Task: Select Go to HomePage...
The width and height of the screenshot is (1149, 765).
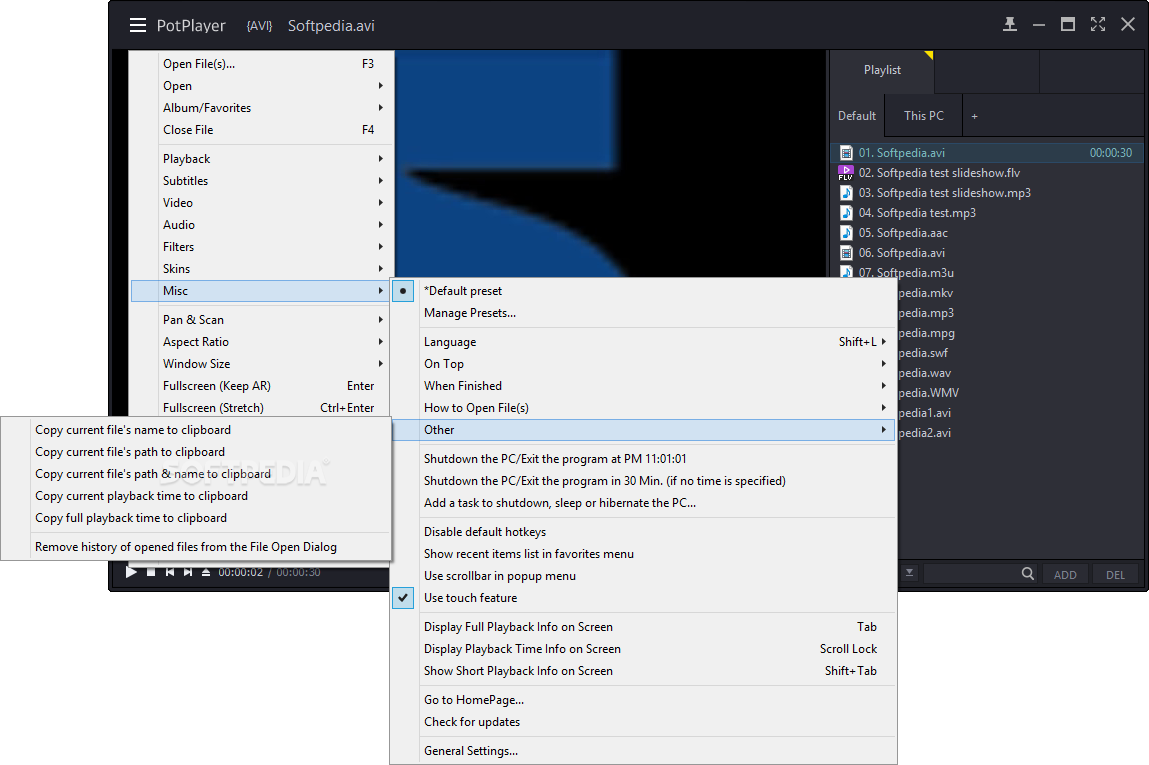Action: tap(644, 700)
